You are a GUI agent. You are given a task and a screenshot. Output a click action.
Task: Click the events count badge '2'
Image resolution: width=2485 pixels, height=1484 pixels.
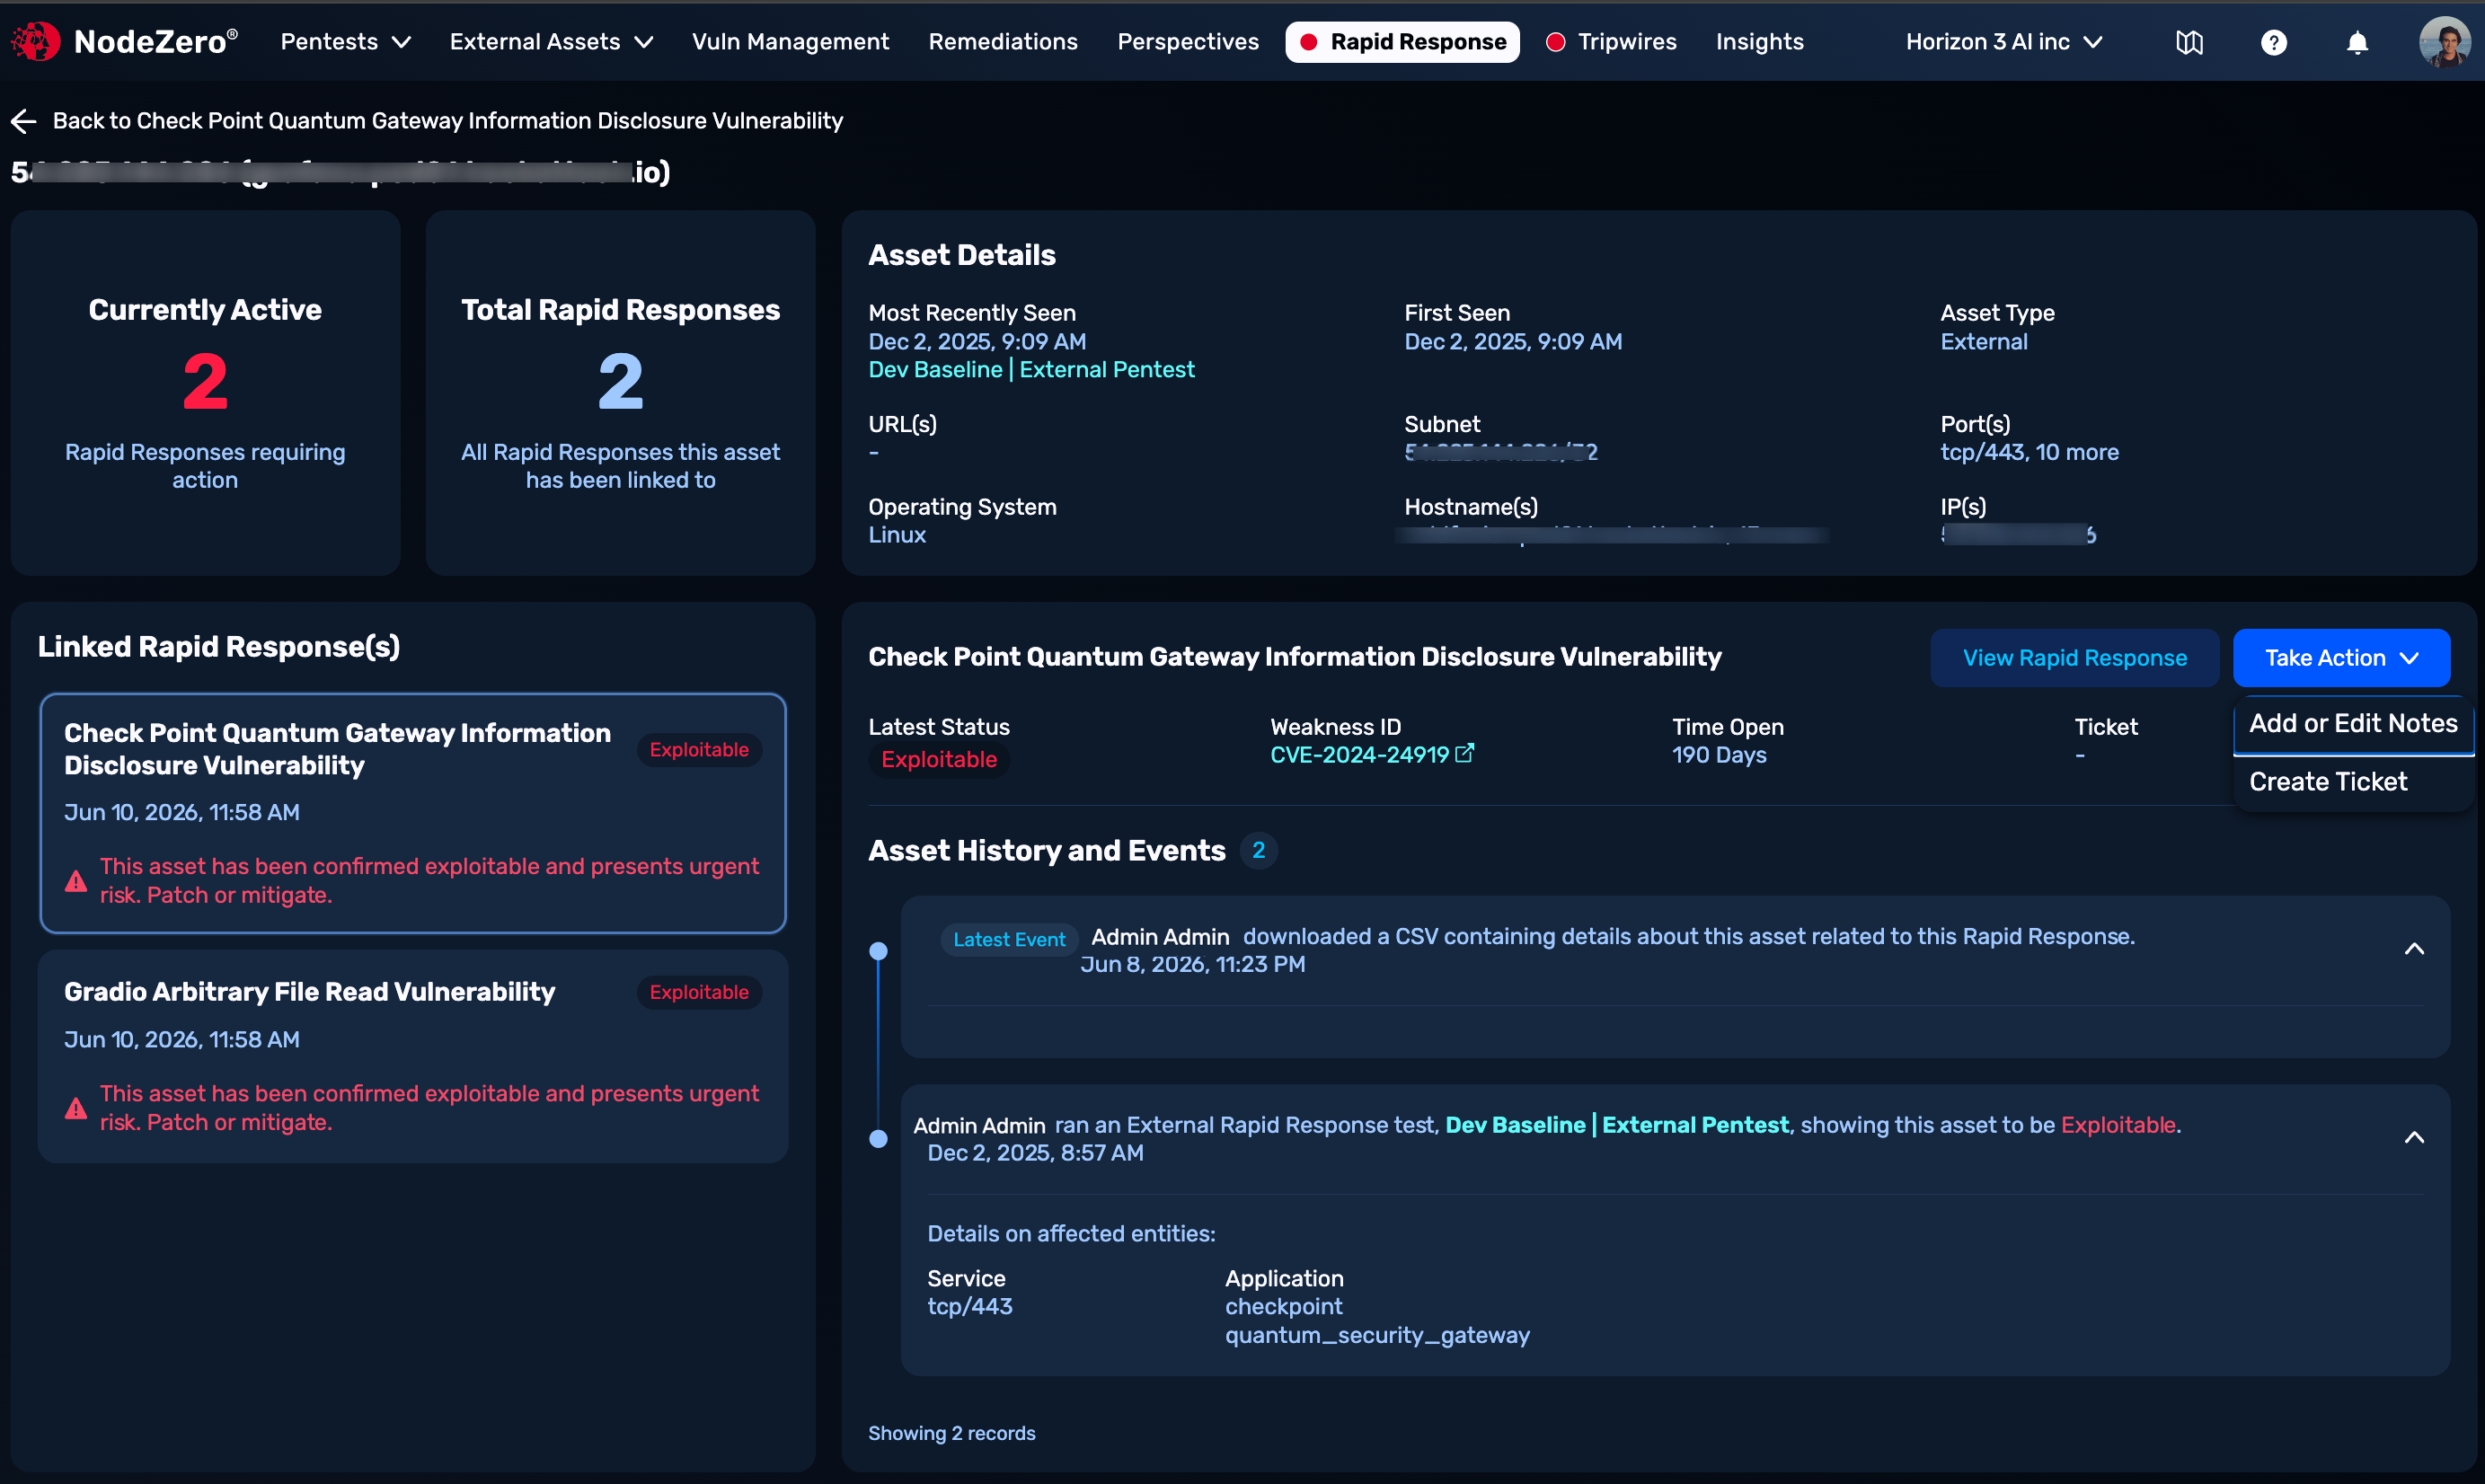coord(1258,850)
